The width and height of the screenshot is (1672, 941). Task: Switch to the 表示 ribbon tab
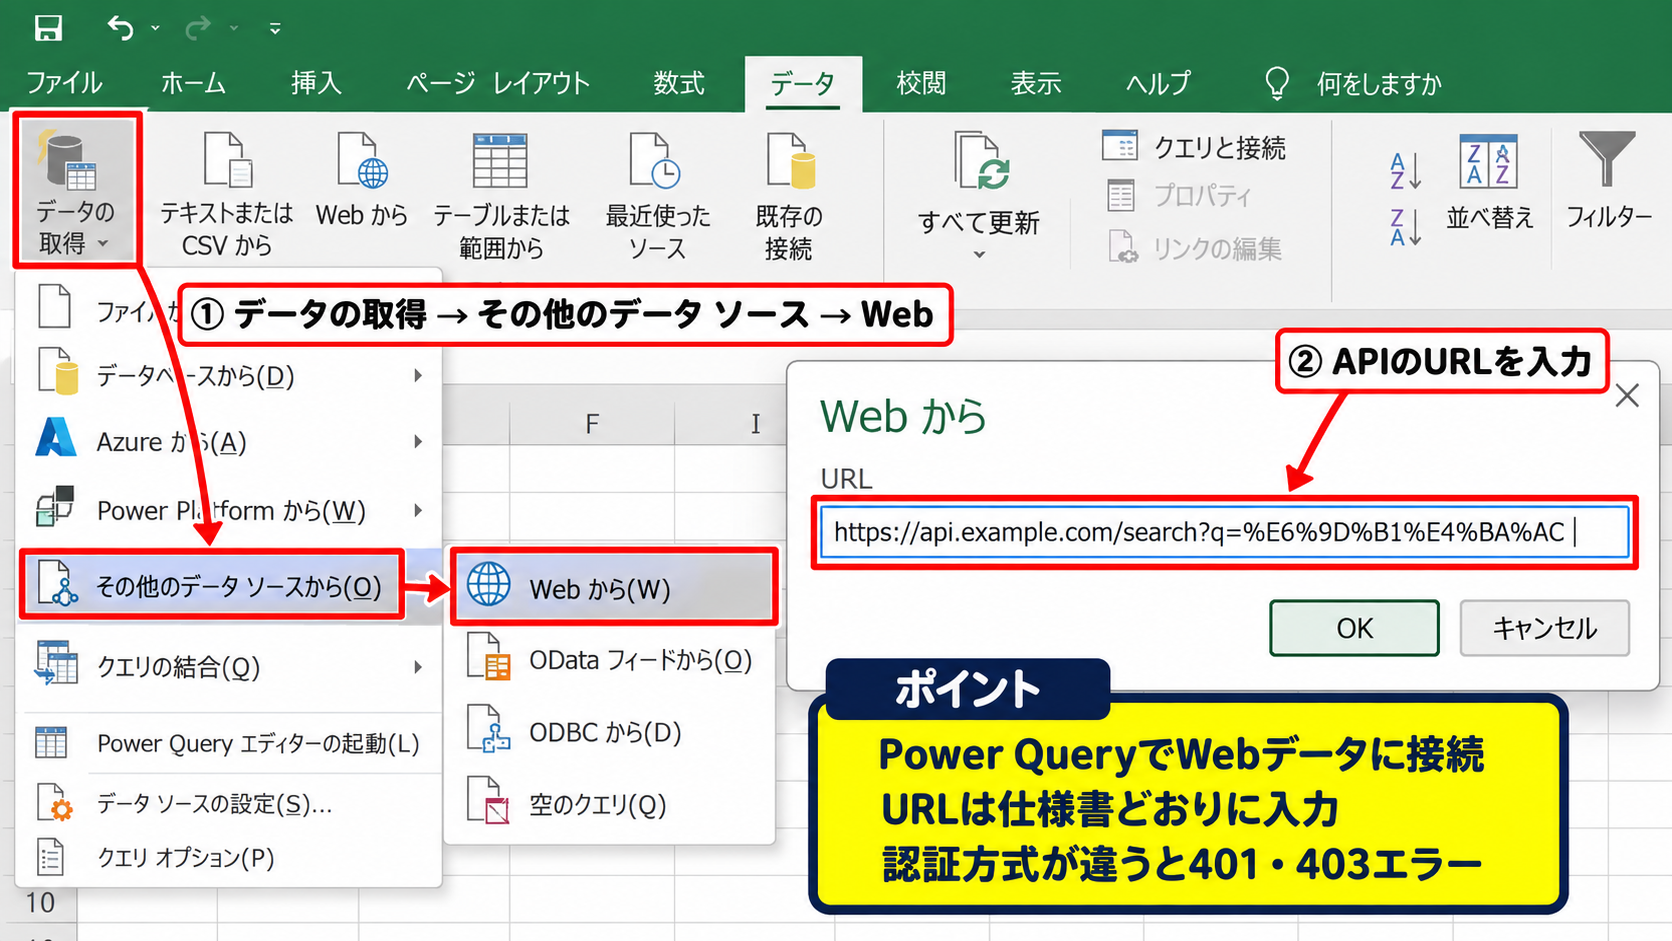(1035, 83)
